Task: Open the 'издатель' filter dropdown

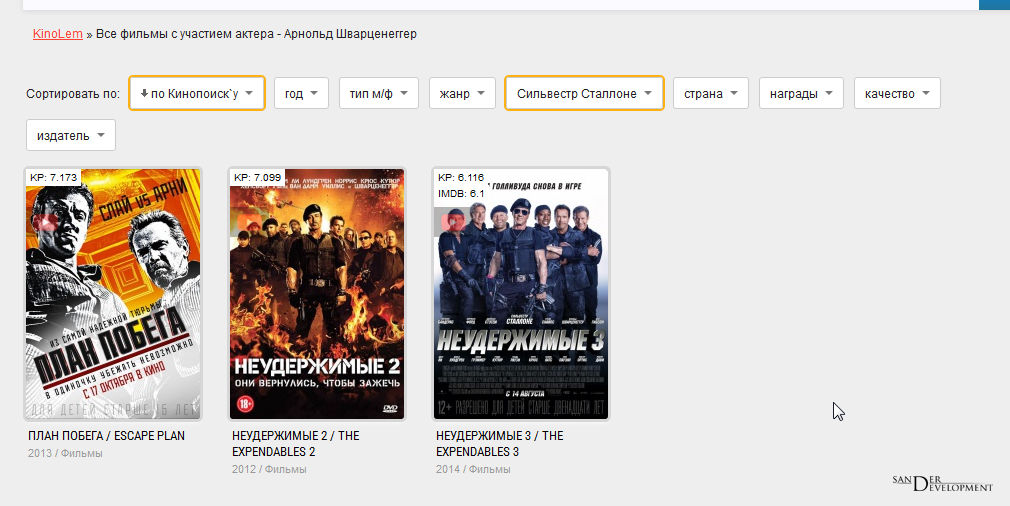Action: [71, 135]
